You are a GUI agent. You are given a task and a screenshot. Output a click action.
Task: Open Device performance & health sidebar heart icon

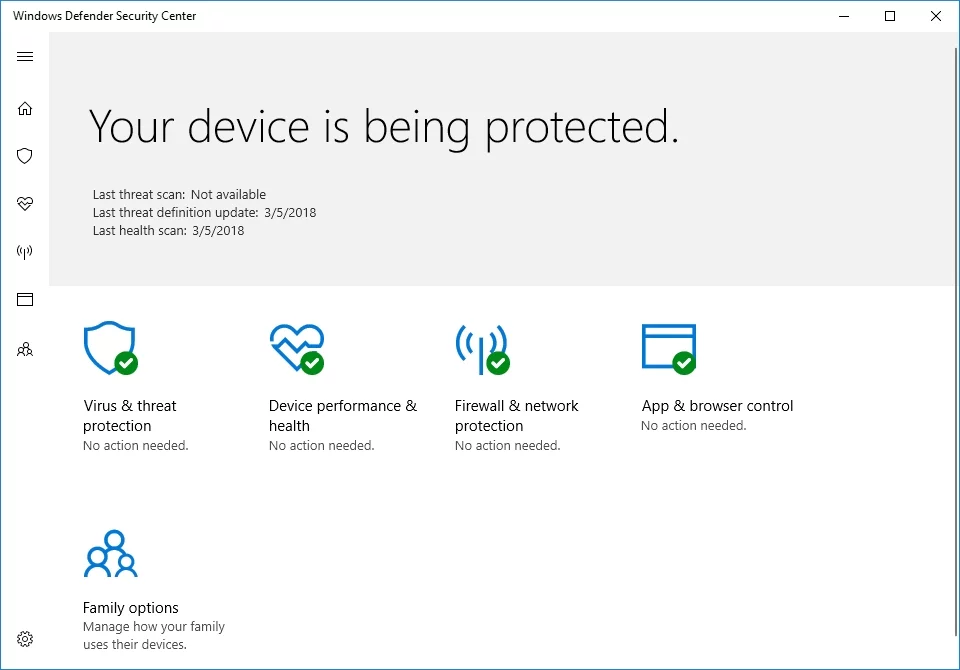click(25, 204)
